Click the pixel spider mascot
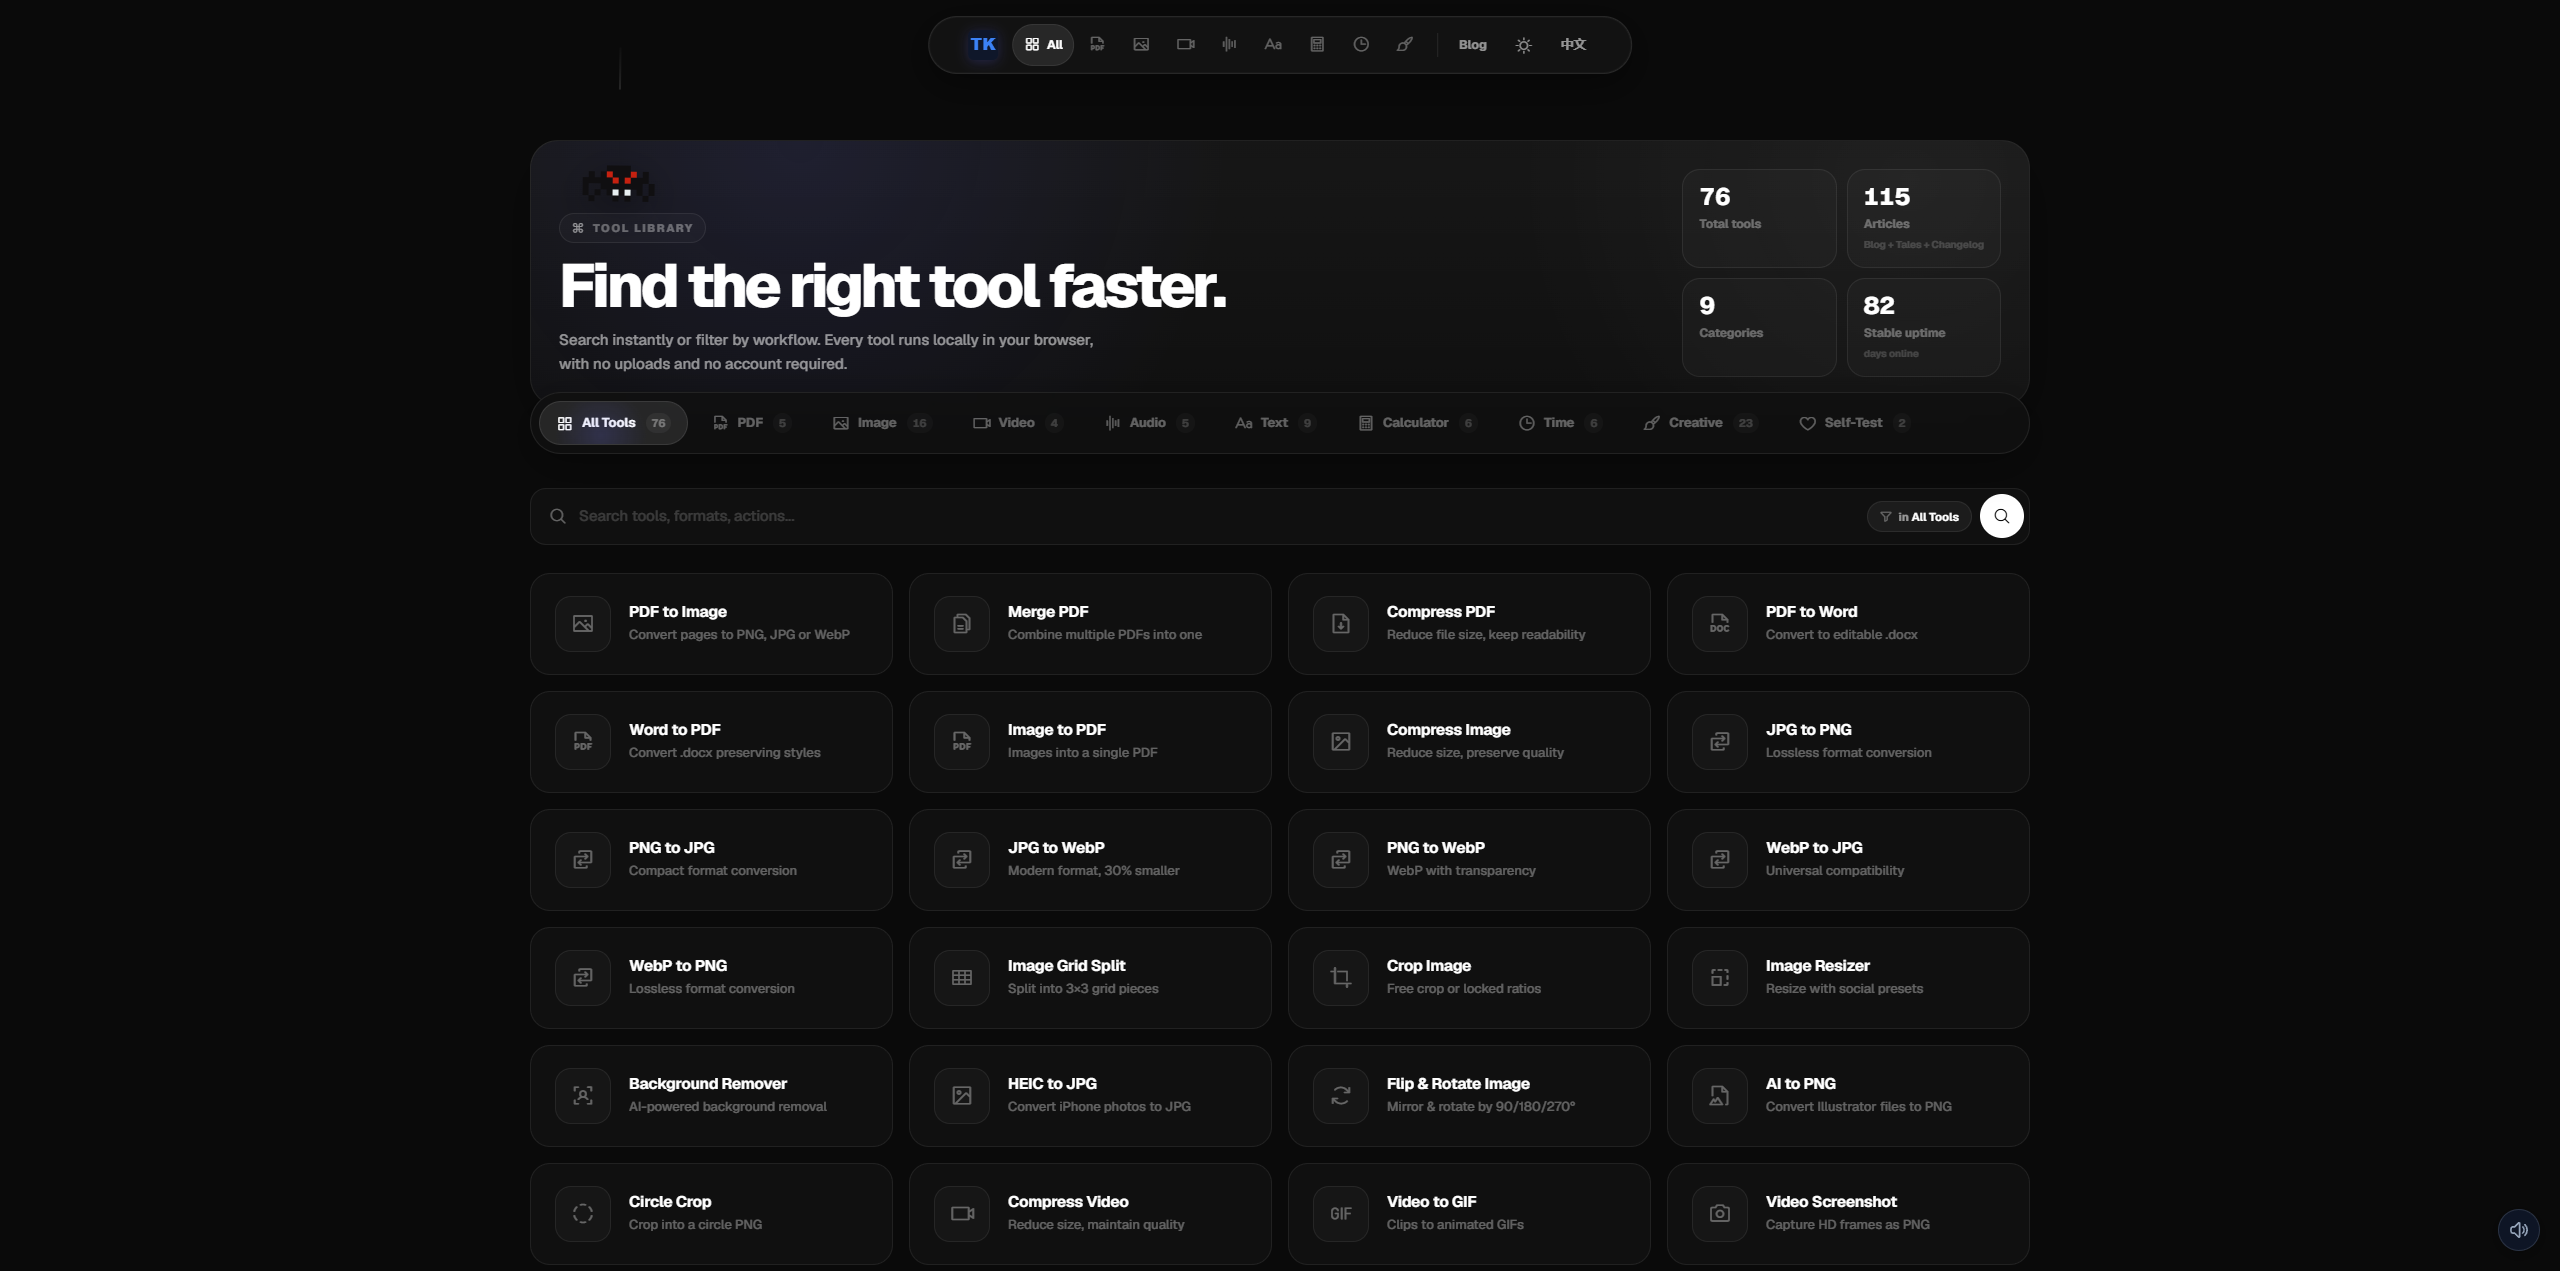2560x1271 pixels. (619, 184)
